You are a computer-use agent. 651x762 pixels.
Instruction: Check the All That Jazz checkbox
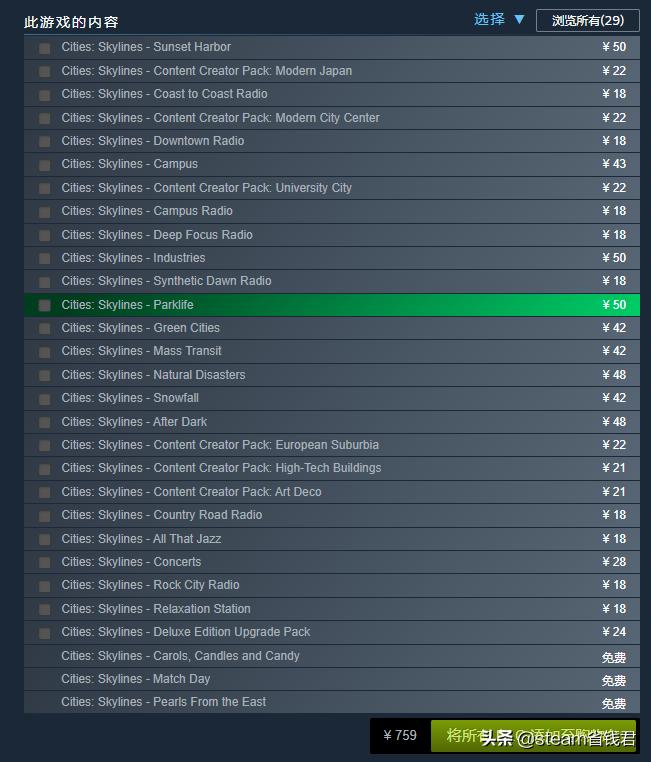click(44, 539)
